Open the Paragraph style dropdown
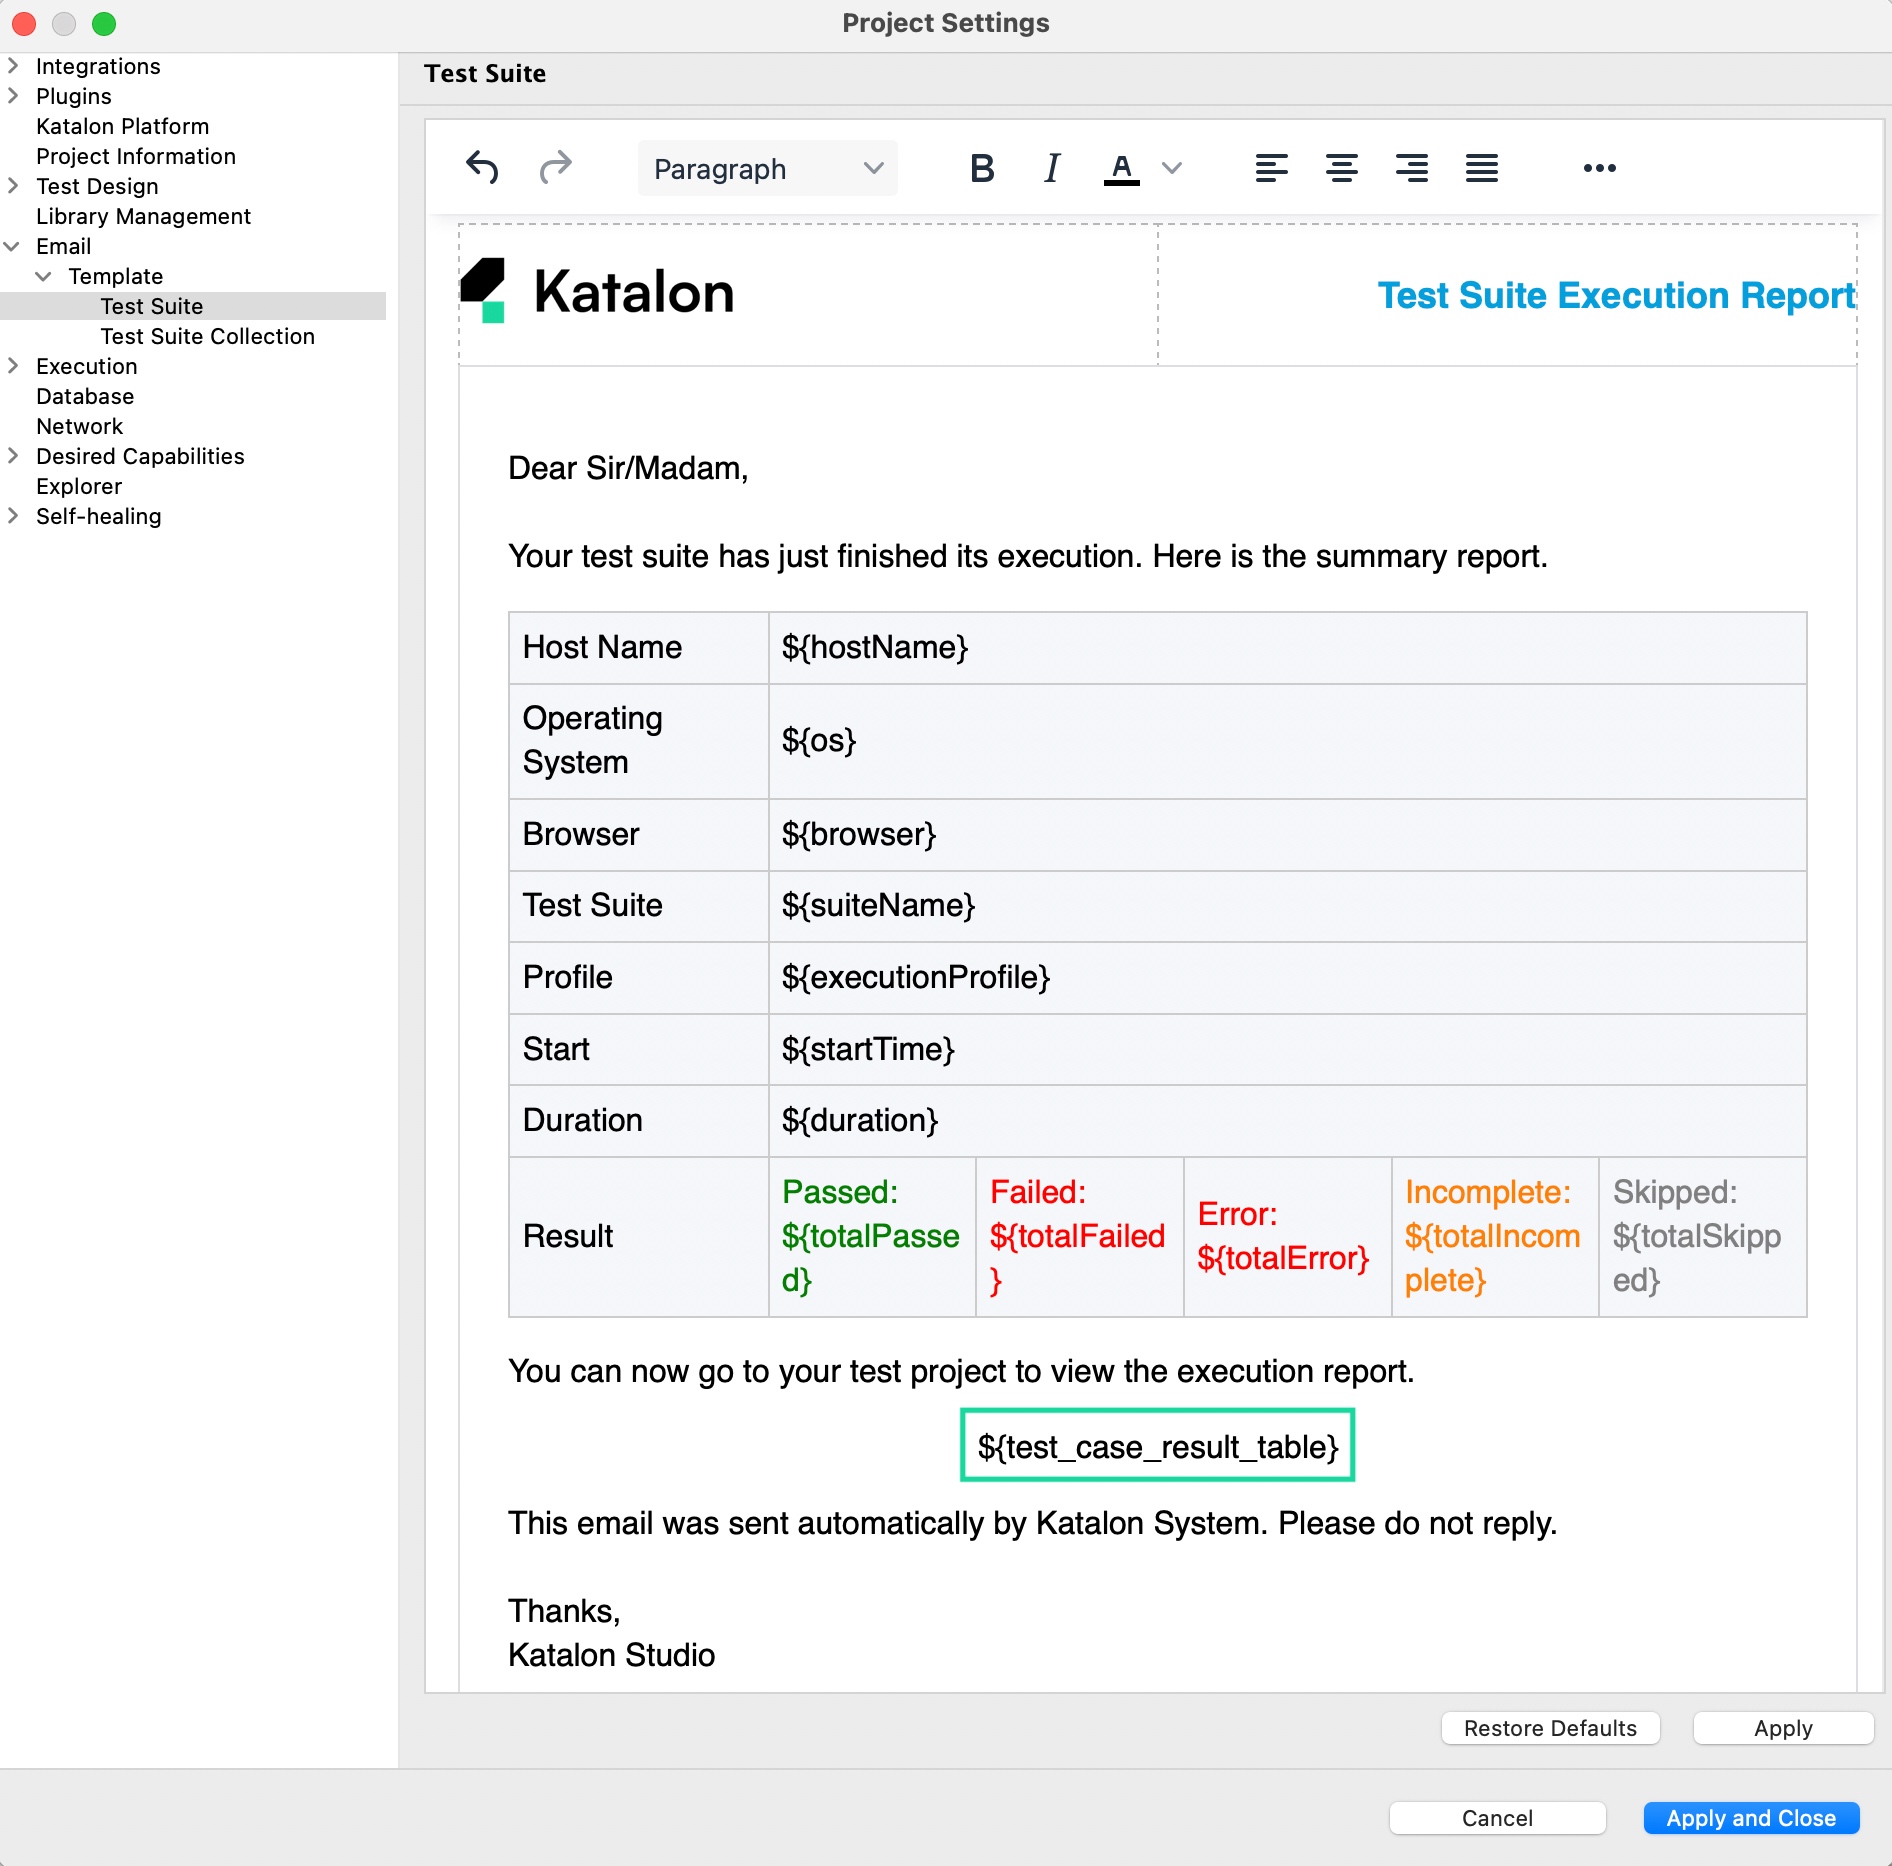The width and height of the screenshot is (1892, 1866). 767,168
